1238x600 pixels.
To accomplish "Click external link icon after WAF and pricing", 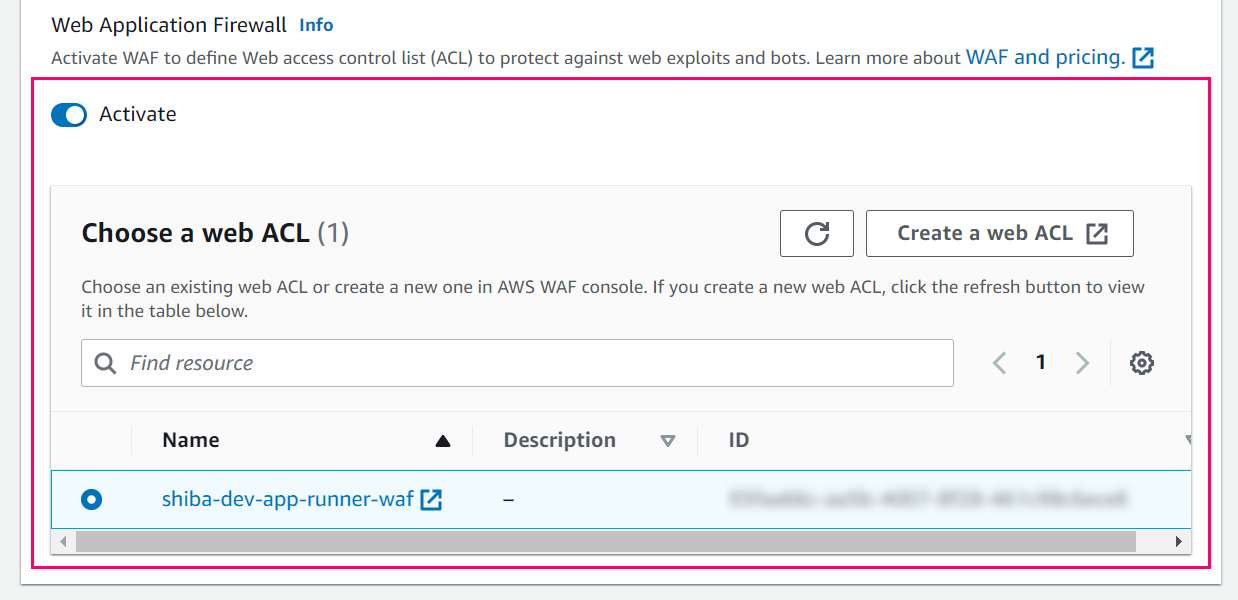I will coord(1143,57).
